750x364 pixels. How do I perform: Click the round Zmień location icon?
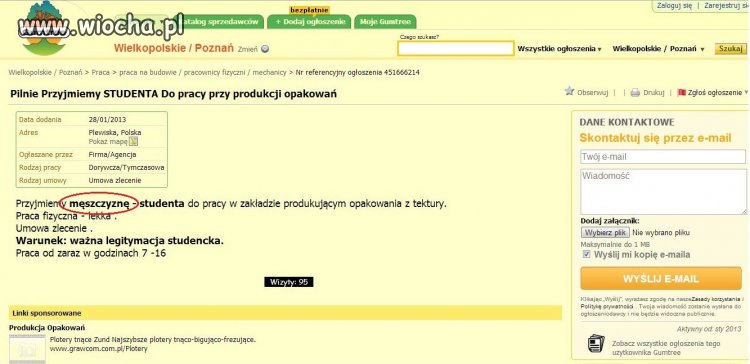point(265,49)
